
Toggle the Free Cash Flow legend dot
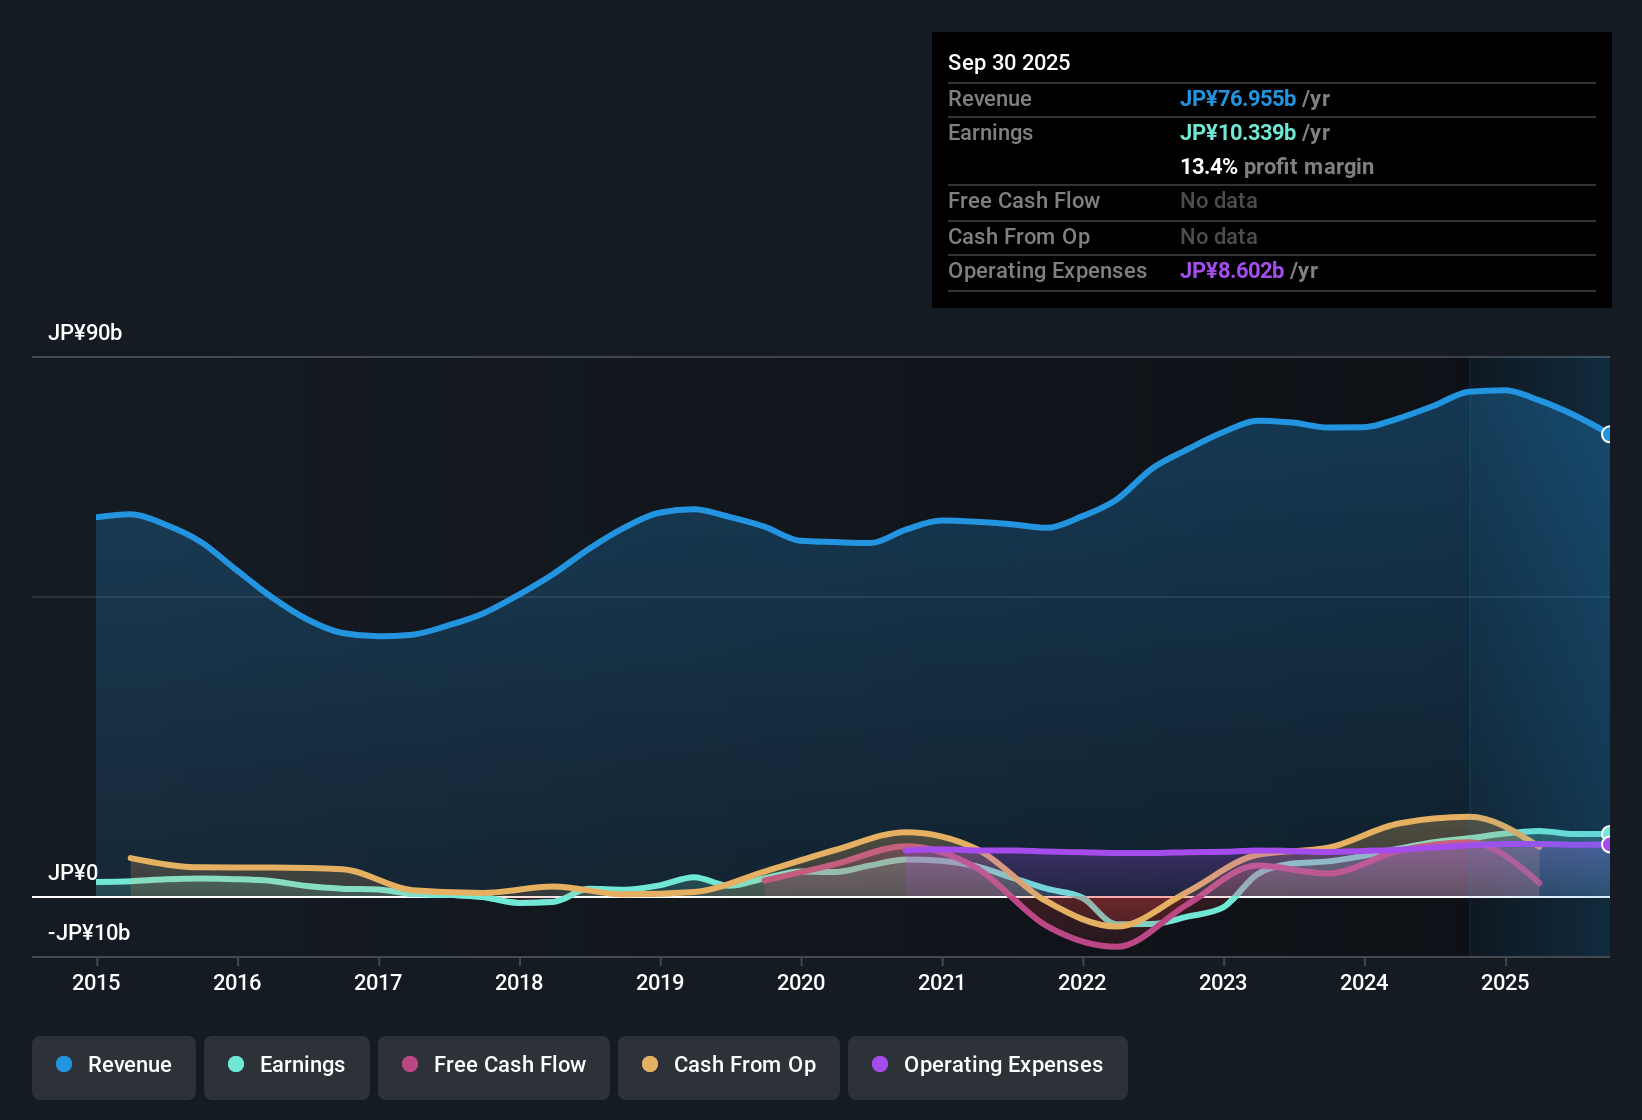click(x=408, y=1065)
